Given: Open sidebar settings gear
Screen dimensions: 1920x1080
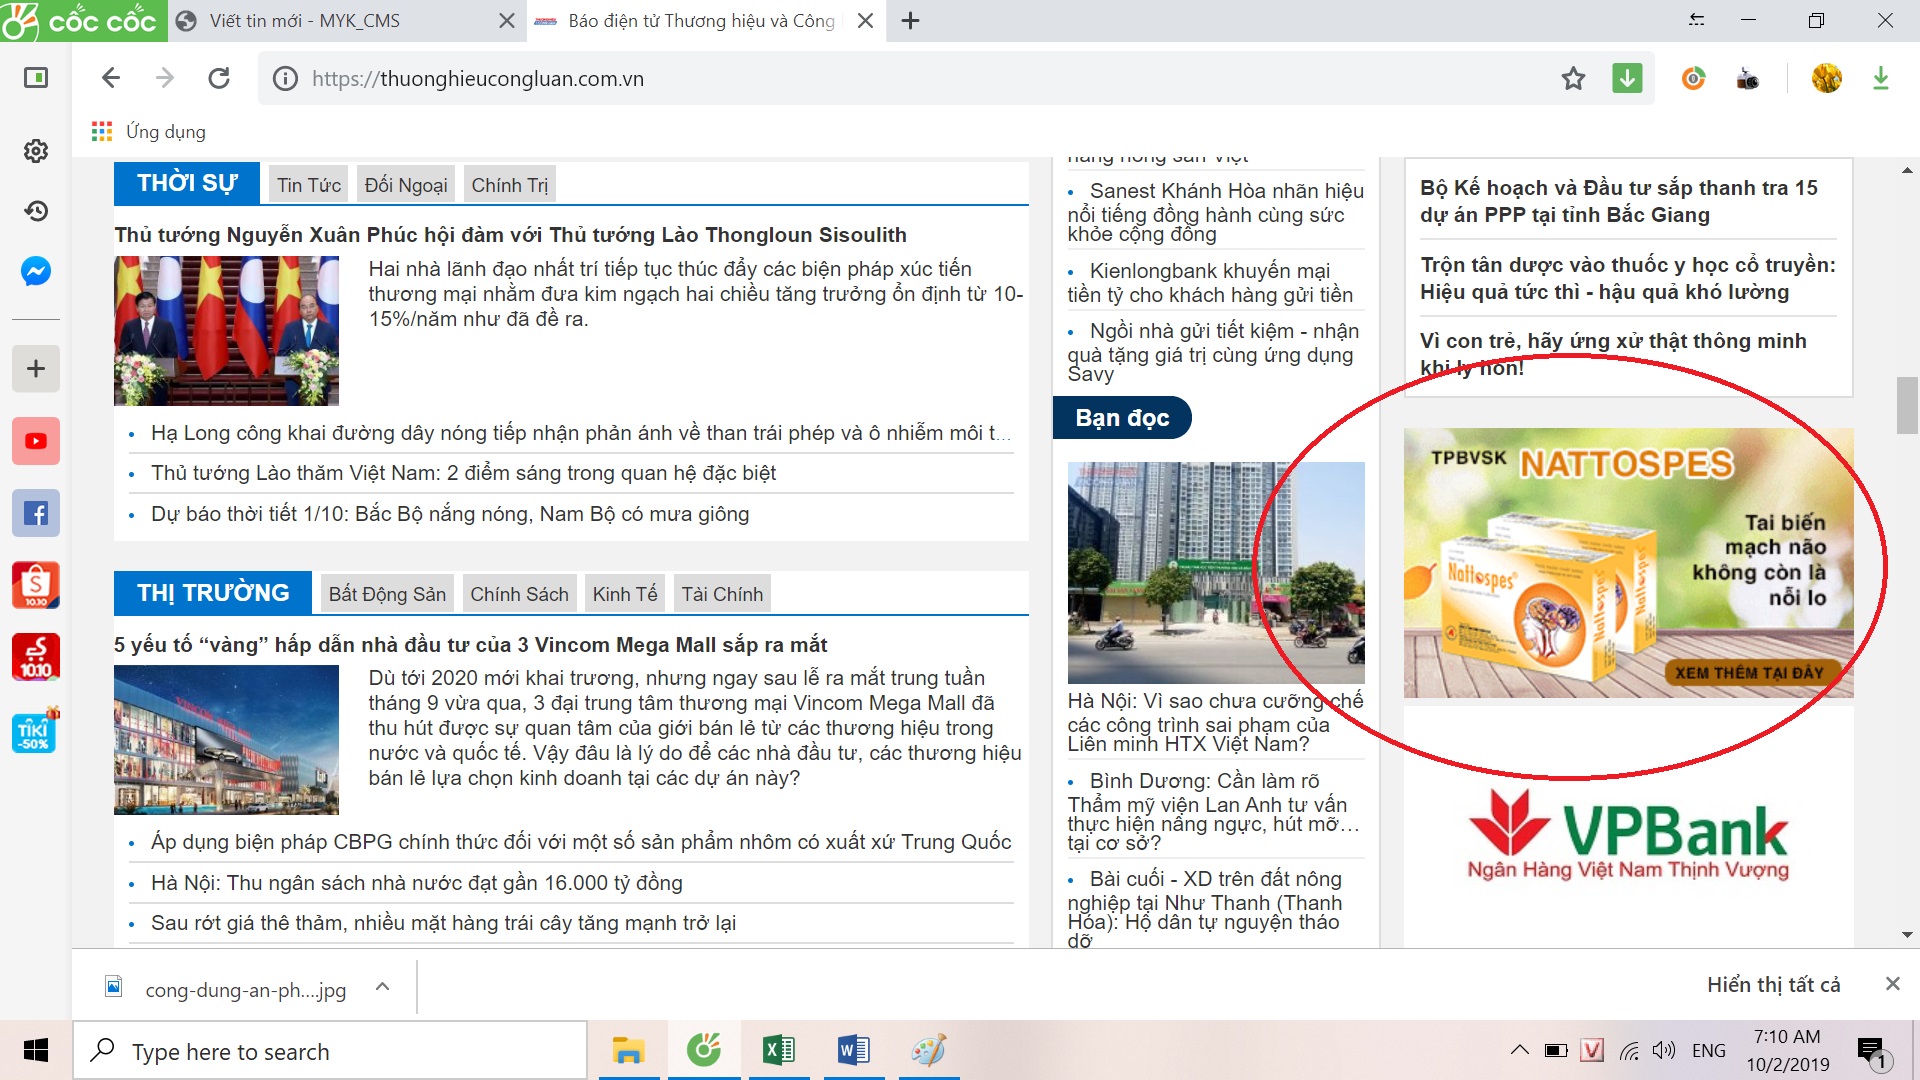Looking at the screenshot, I should [x=36, y=151].
